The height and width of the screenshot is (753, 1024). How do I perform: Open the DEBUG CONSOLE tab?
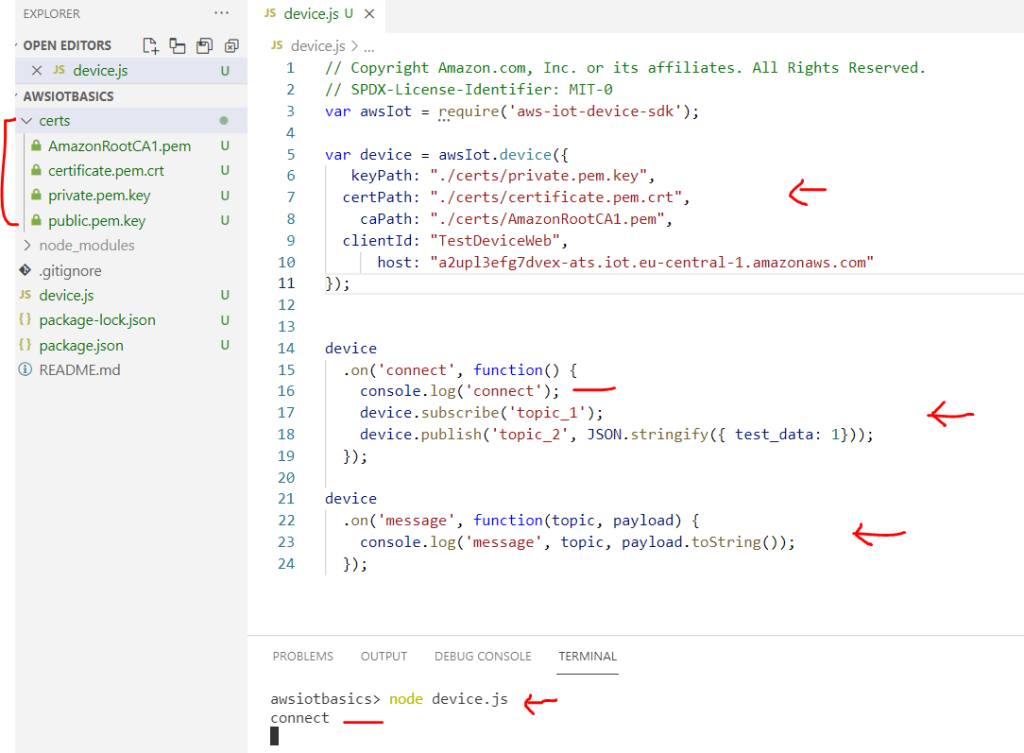click(x=482, y=656)
